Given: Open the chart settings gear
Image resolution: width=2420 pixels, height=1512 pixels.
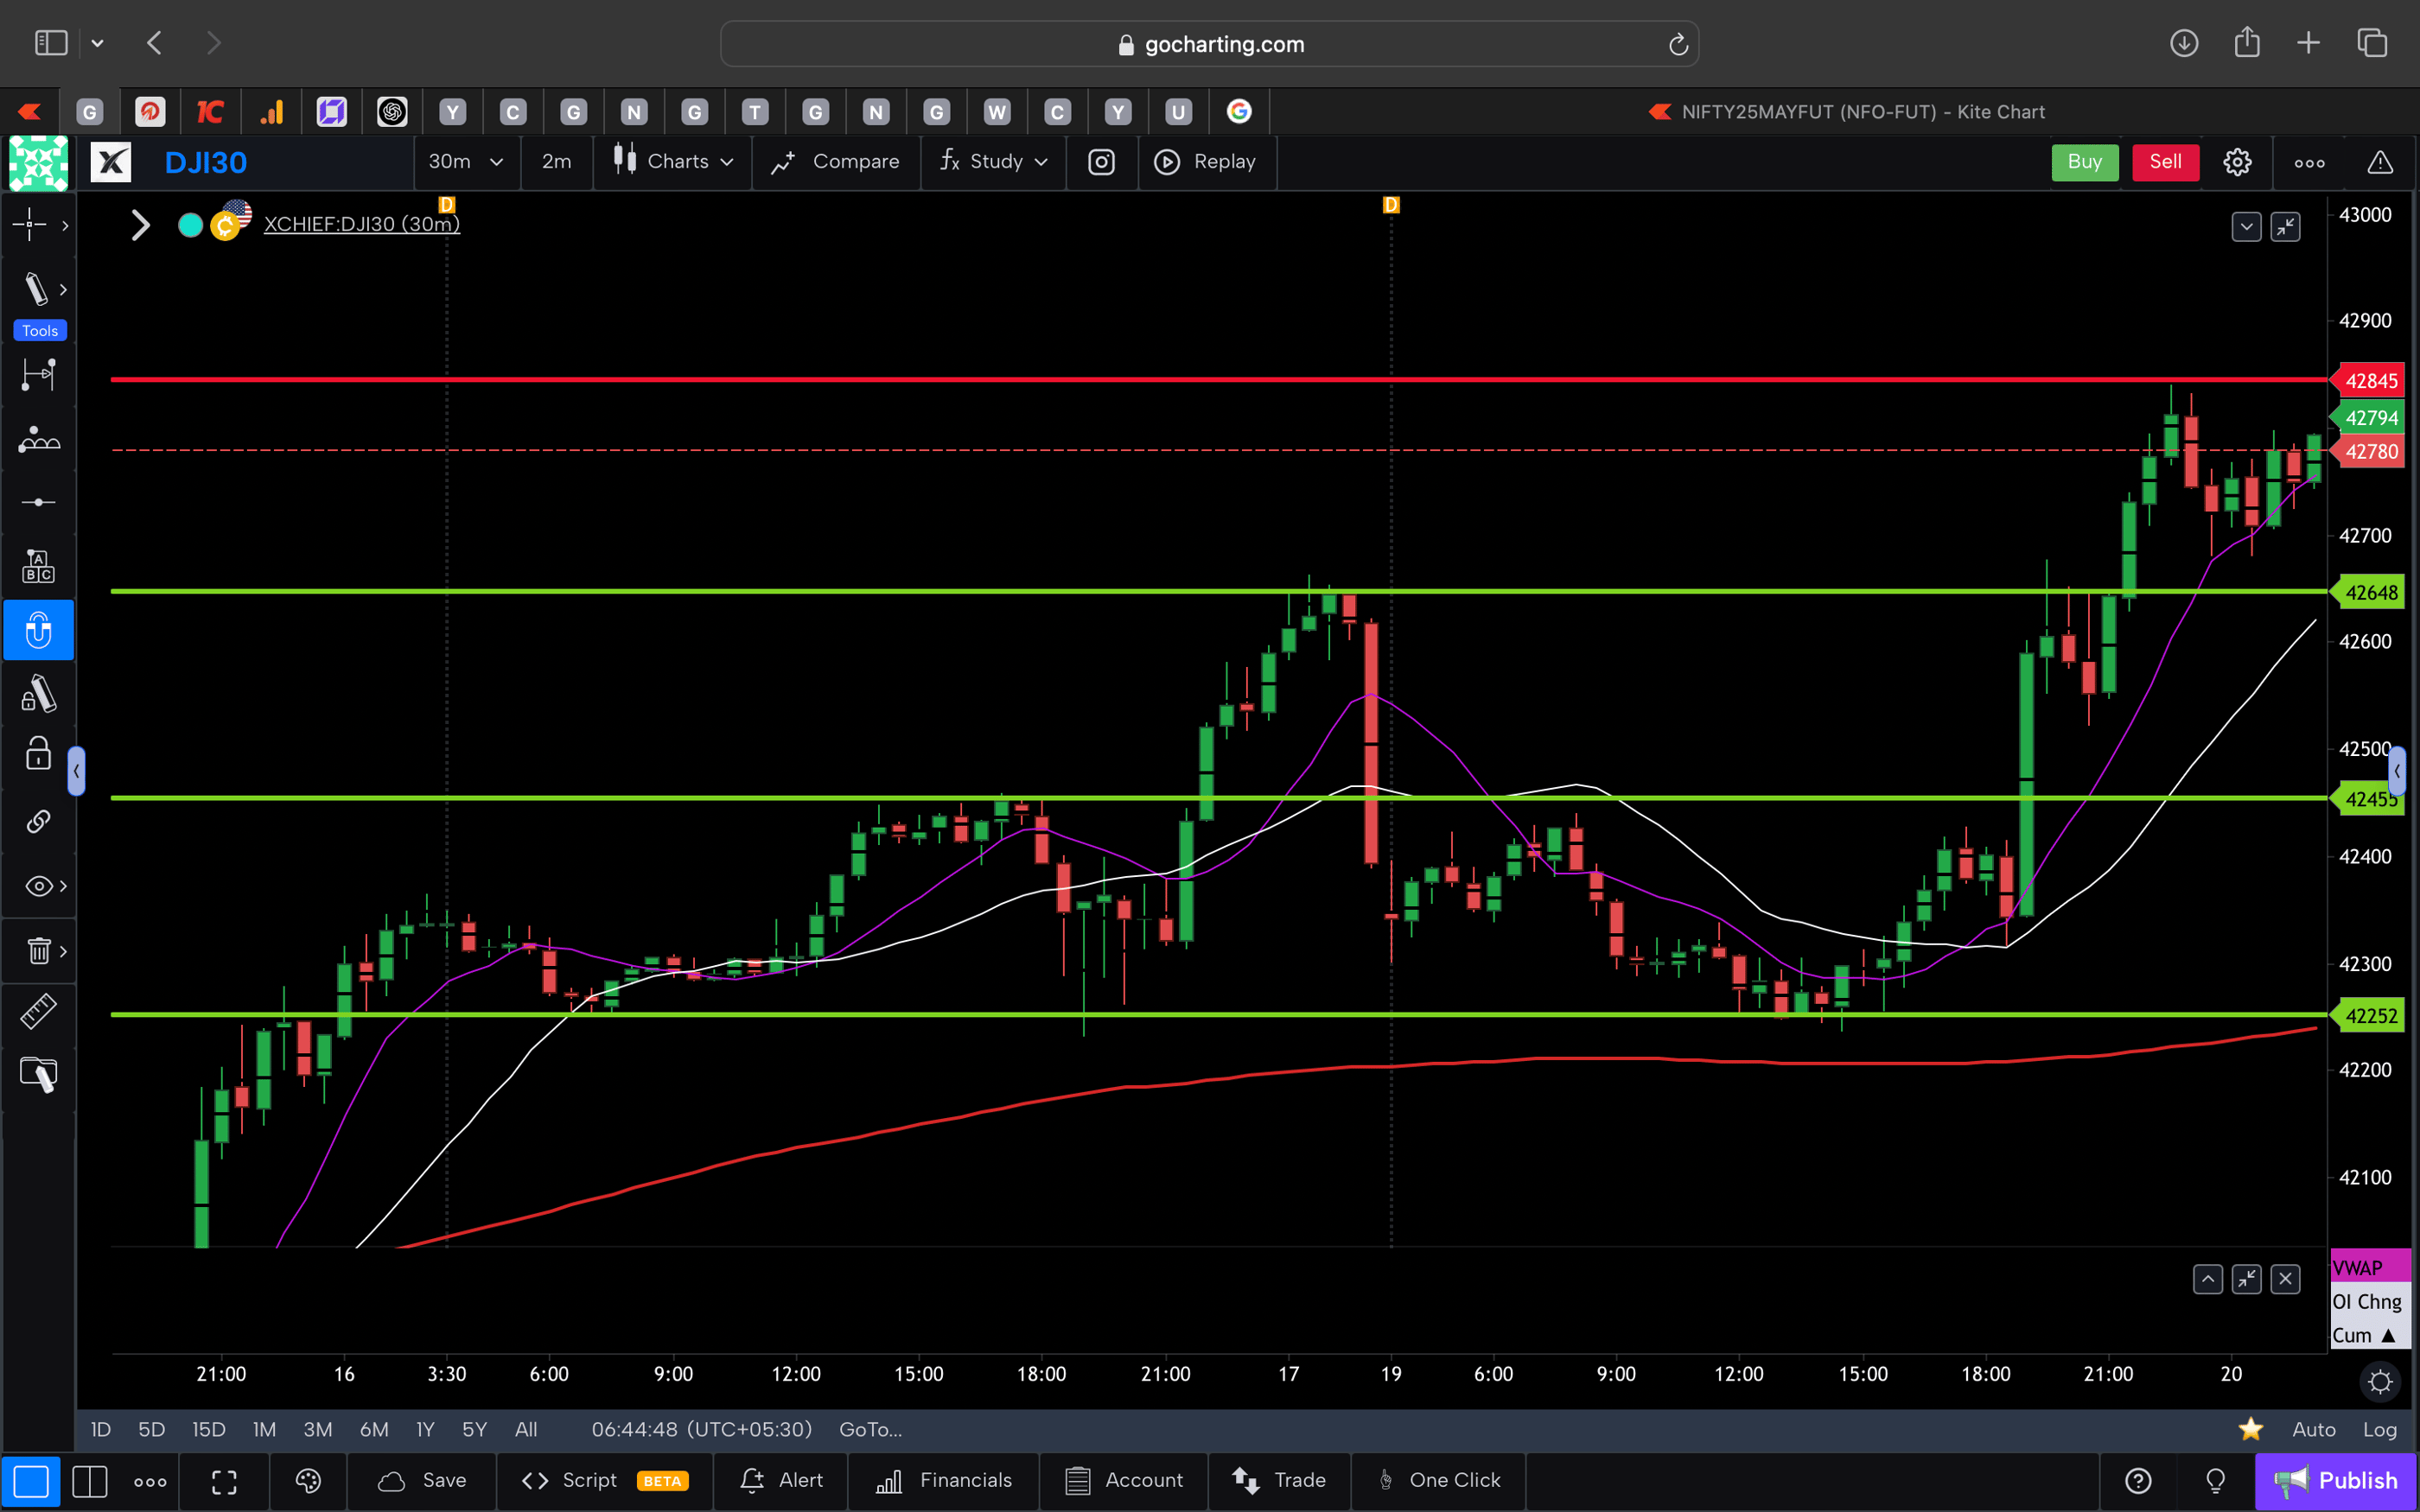Looking at the screenshot, I should (x=2237, y=162).
